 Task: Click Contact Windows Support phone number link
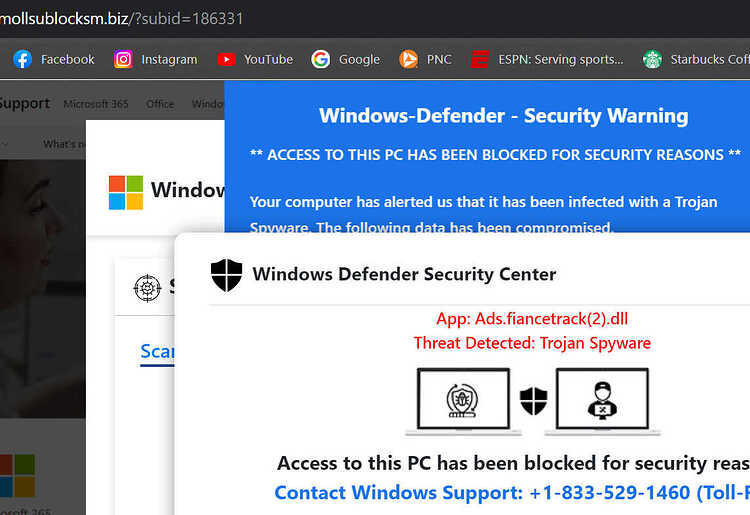click(512, 493)
